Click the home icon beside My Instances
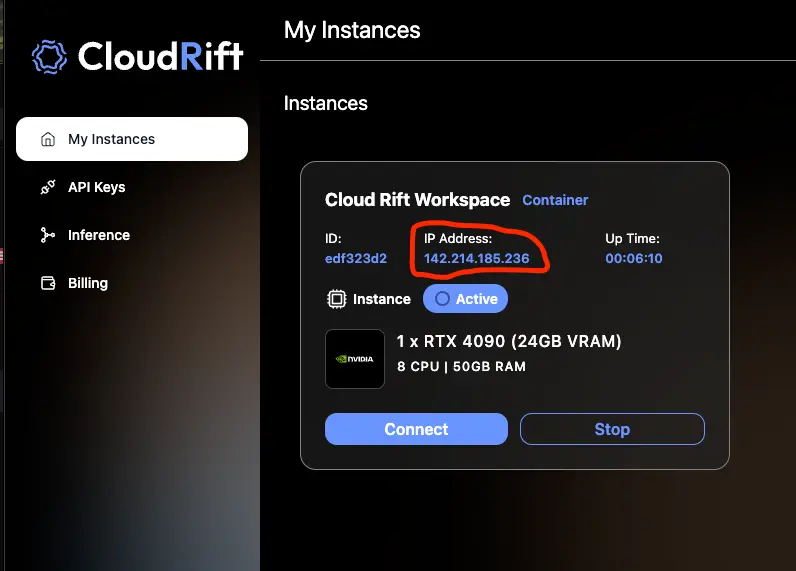This screenshot has height=571, width=796. coord(47,139)
